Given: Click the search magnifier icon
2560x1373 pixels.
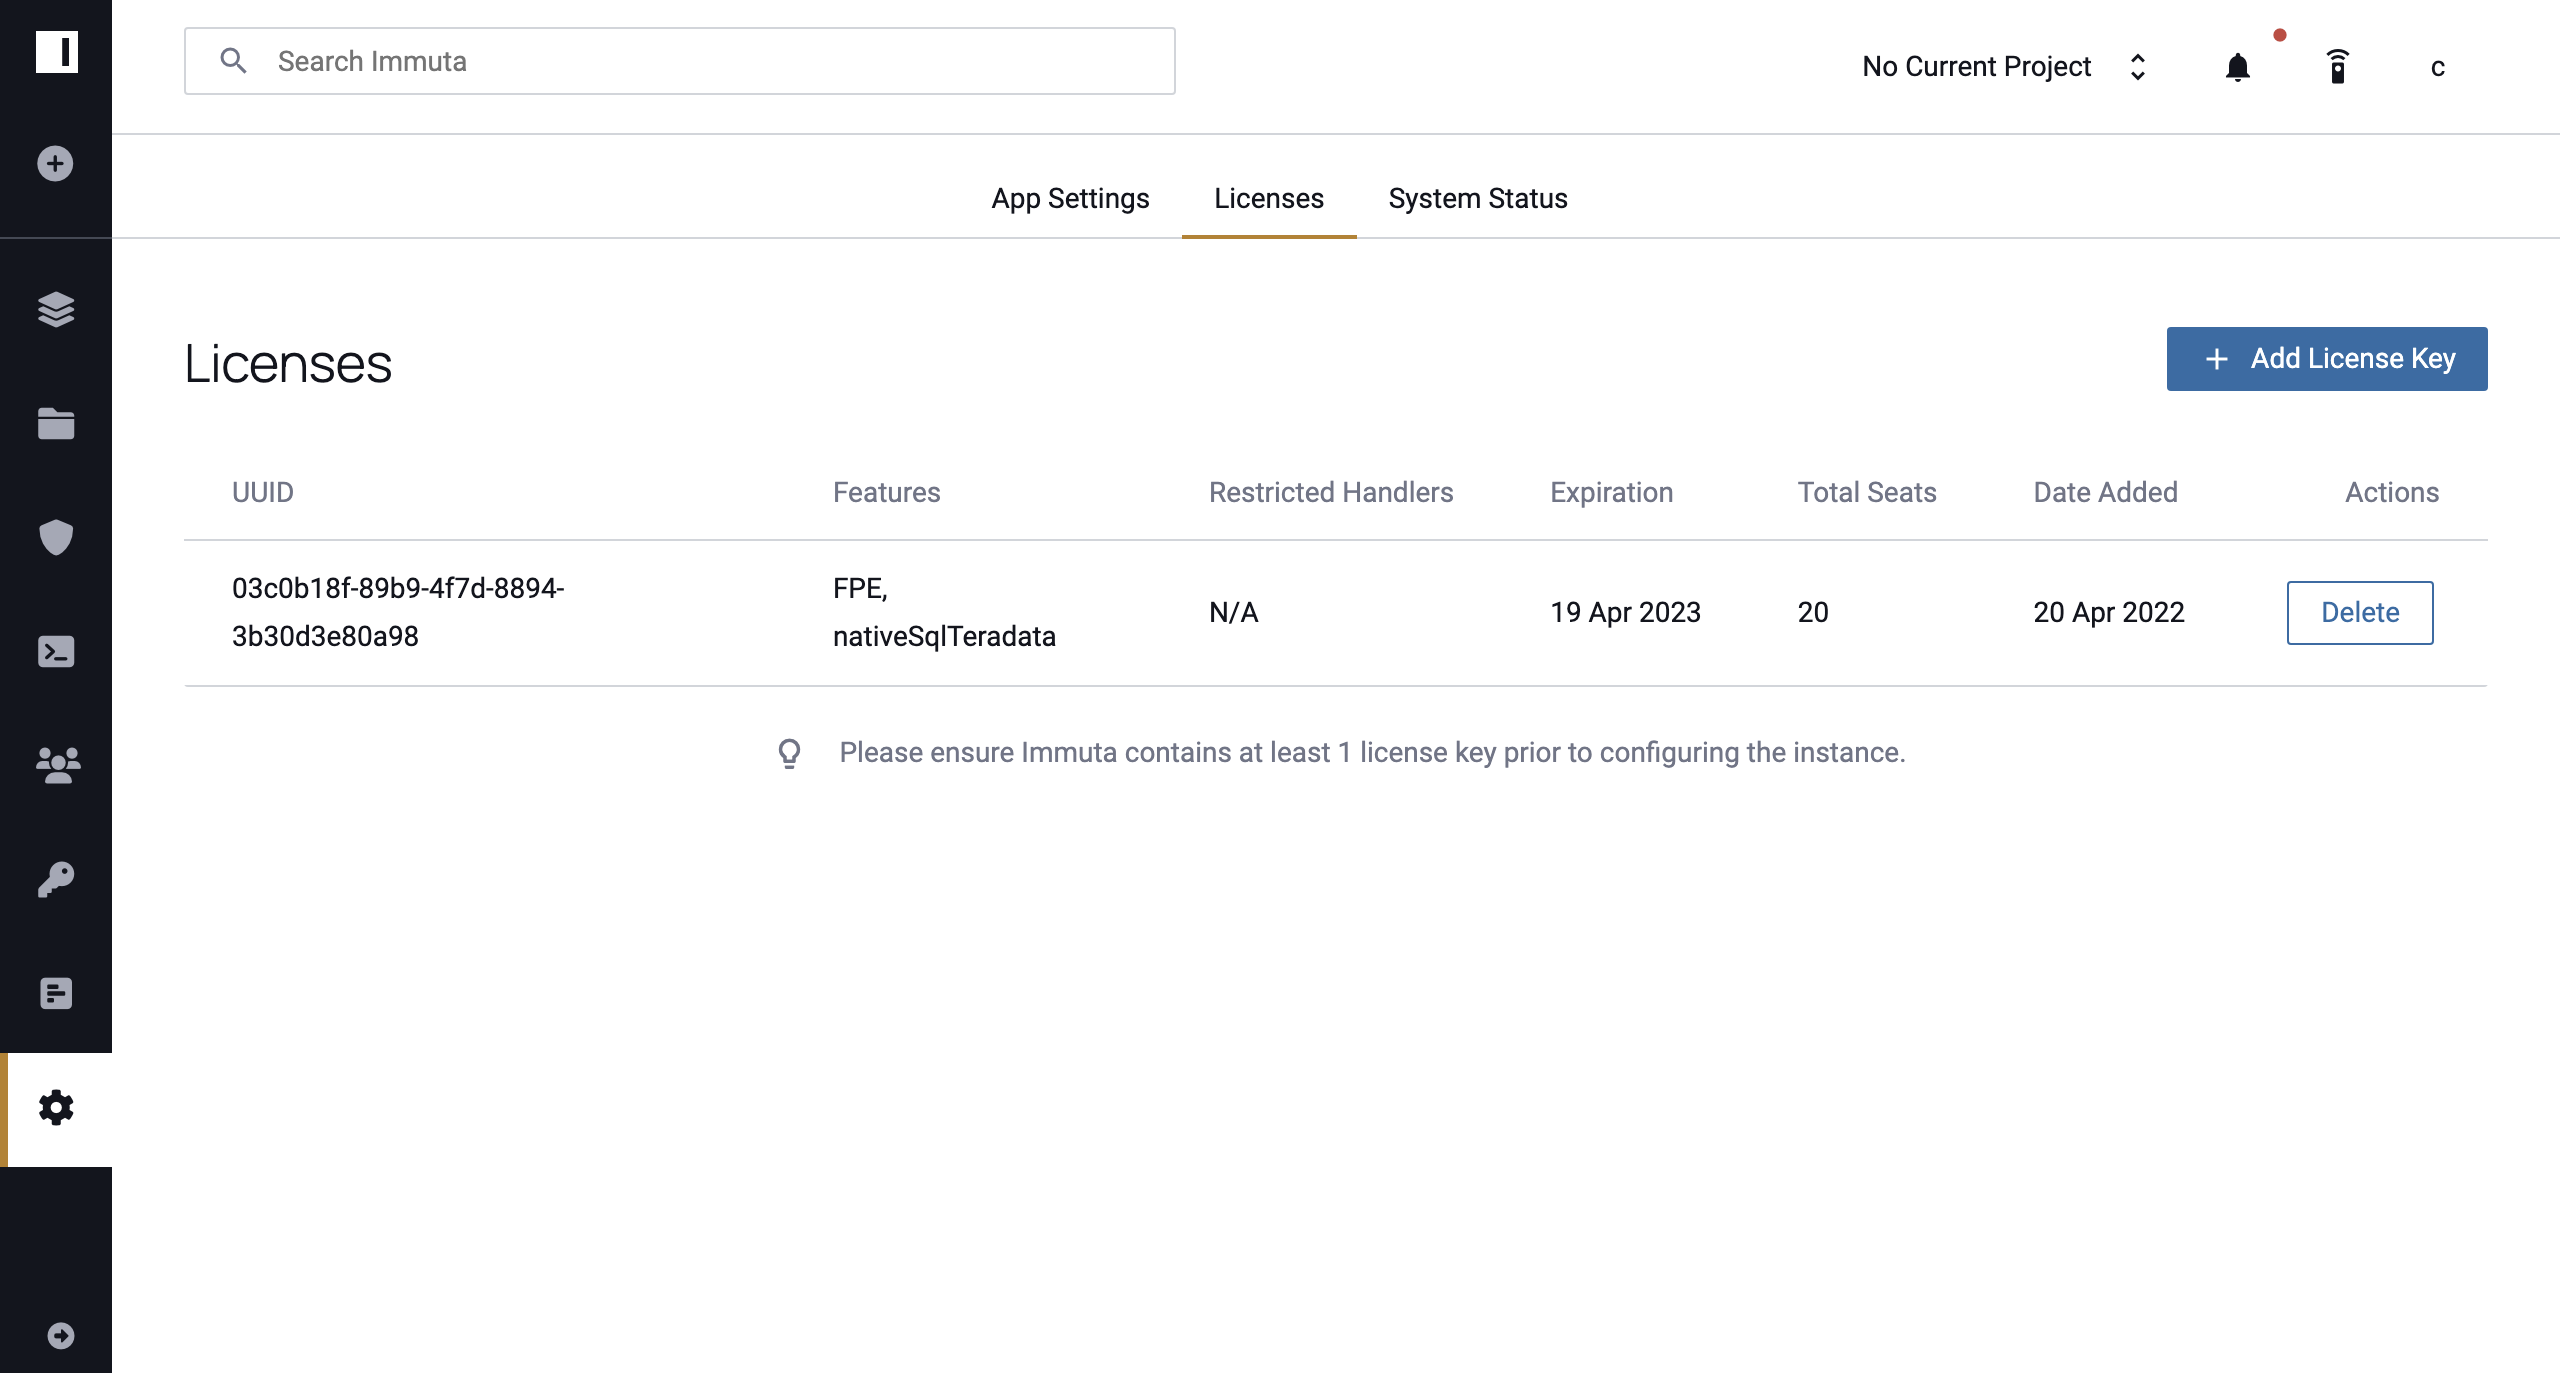Looking at the screenshot, I should click(233, 61).
